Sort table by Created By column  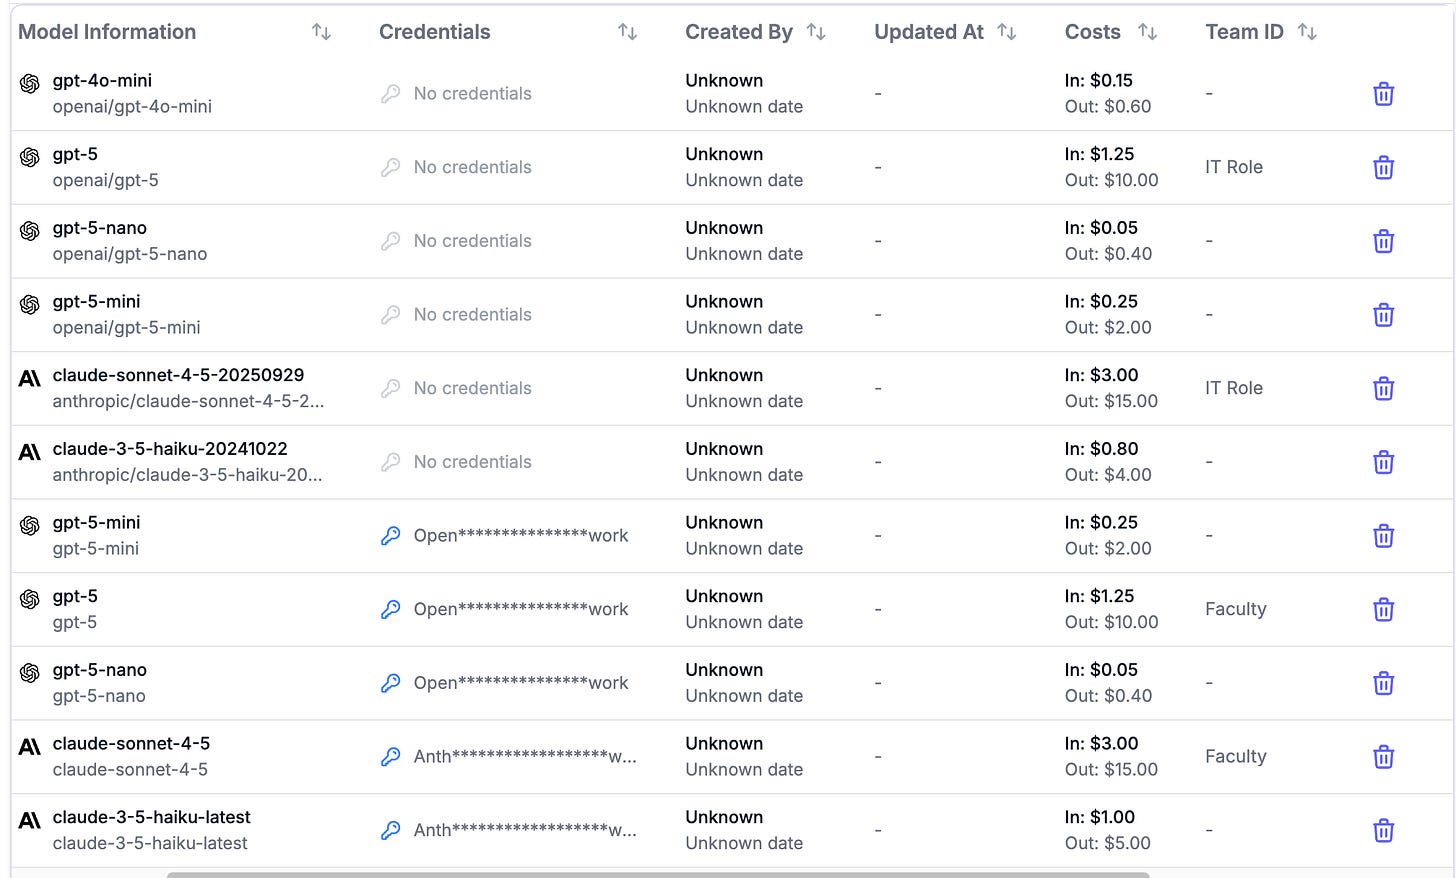click(816, 32)
